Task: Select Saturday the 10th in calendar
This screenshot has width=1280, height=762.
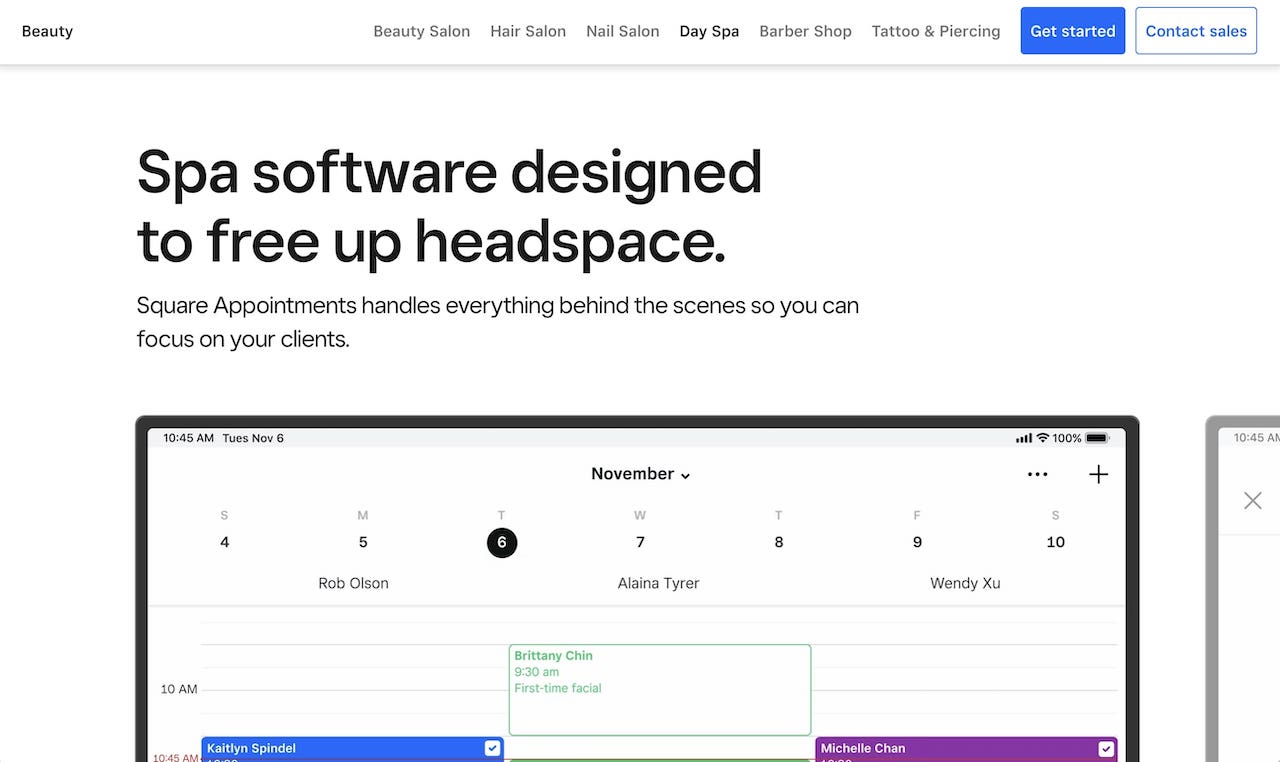Action: coord(1055,542)
